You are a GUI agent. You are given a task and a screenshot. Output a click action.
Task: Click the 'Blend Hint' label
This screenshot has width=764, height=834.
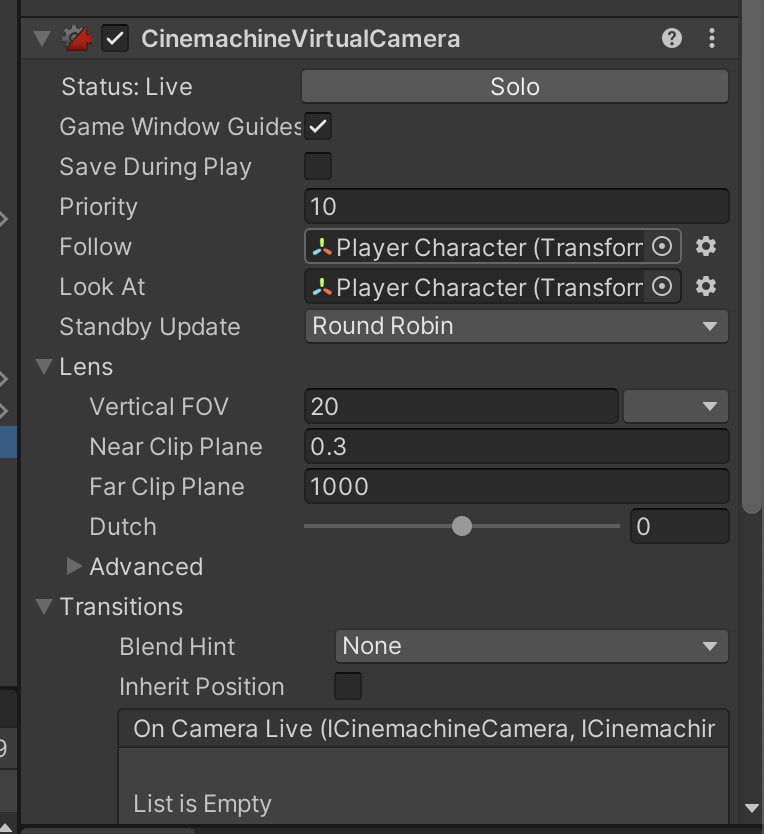[x=177, y=647]
